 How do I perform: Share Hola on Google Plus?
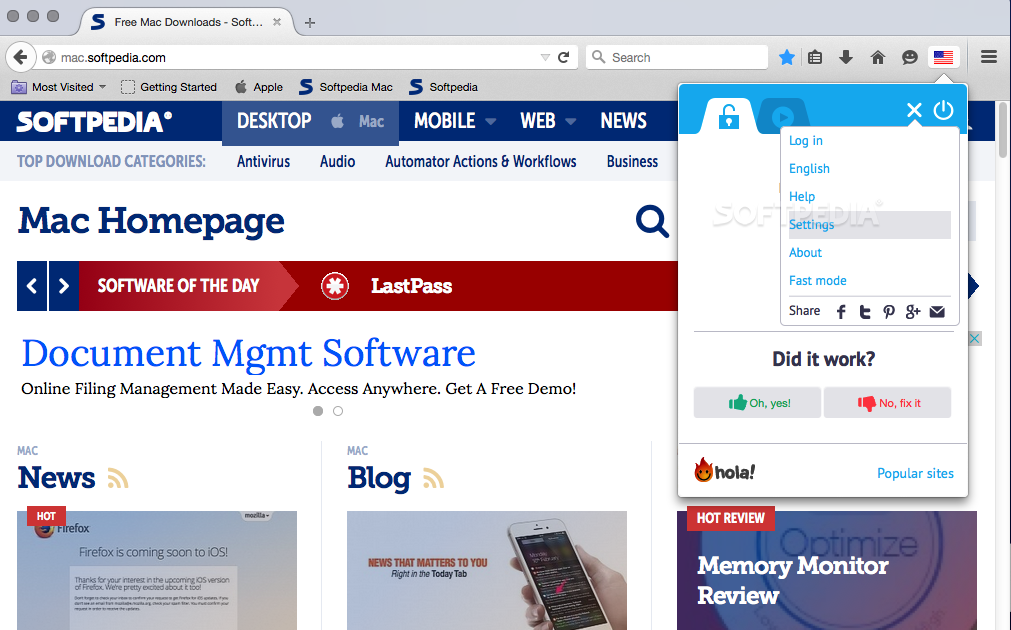(x=912, y=312)
